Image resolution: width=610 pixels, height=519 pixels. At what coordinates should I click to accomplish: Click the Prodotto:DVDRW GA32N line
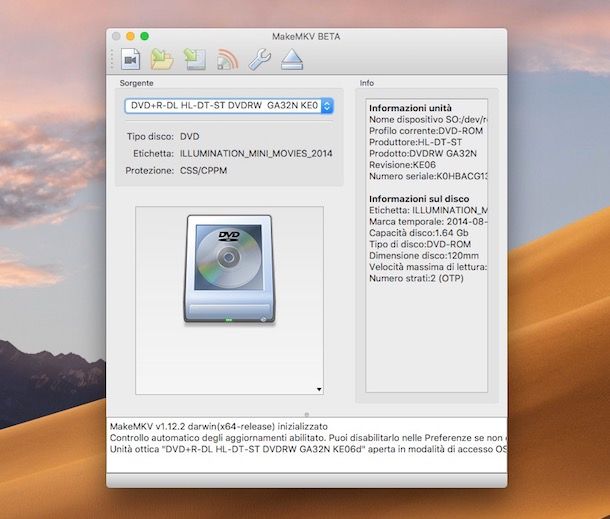(423, 153)
